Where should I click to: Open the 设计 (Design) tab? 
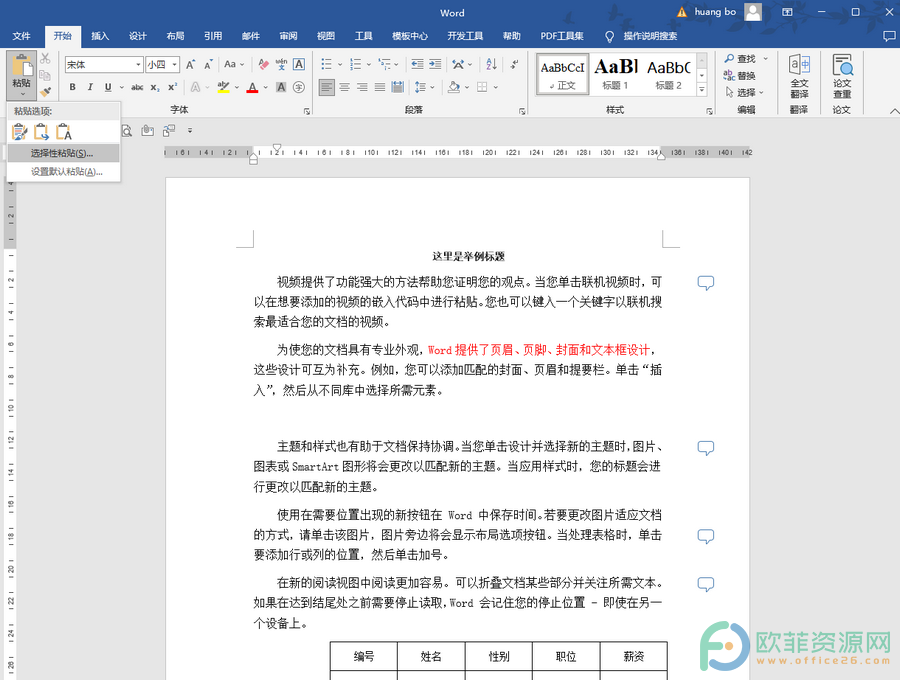point(137,36)
